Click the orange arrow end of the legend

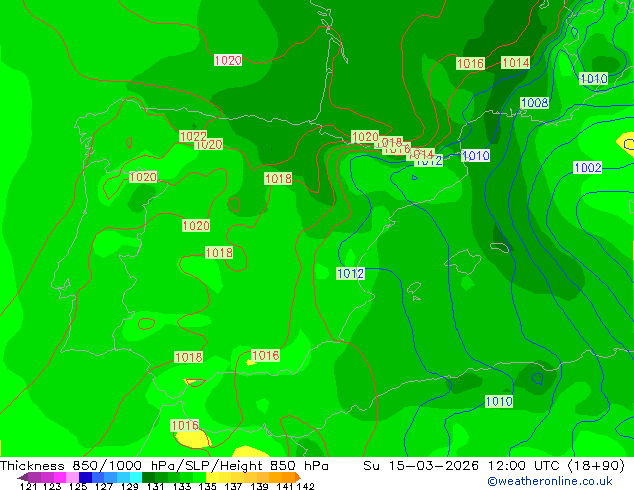tap(298, 477)
